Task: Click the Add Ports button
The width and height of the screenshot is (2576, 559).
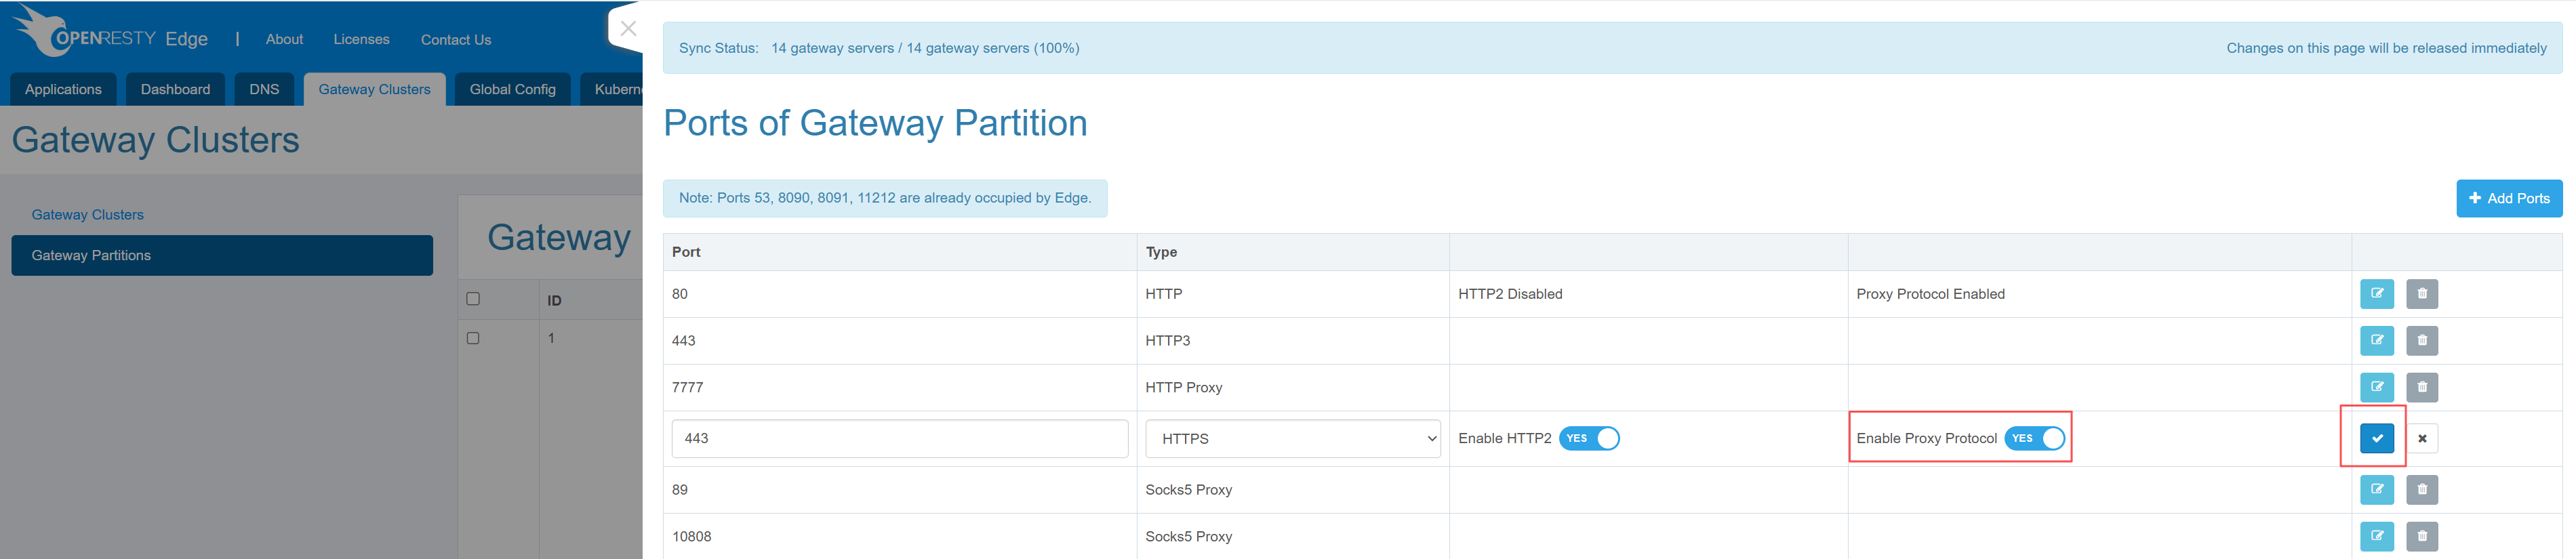Action: pyautogui.click(x=2508, y=198)
